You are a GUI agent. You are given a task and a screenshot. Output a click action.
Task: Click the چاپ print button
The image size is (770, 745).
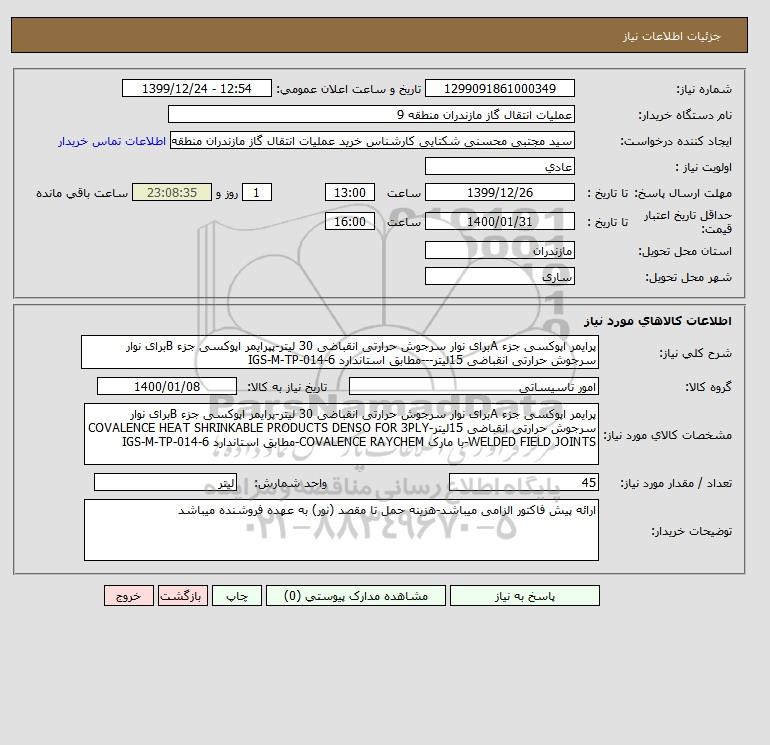[237, 596]
